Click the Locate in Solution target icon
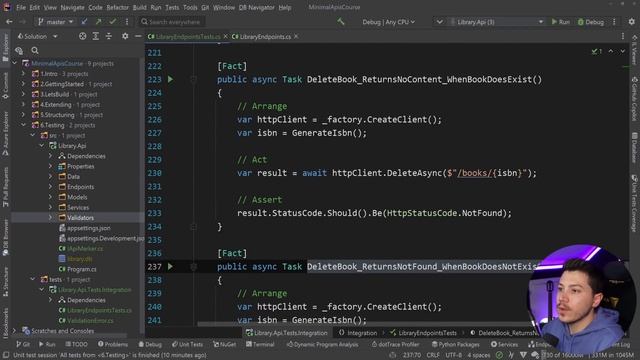 click(82, 36)
